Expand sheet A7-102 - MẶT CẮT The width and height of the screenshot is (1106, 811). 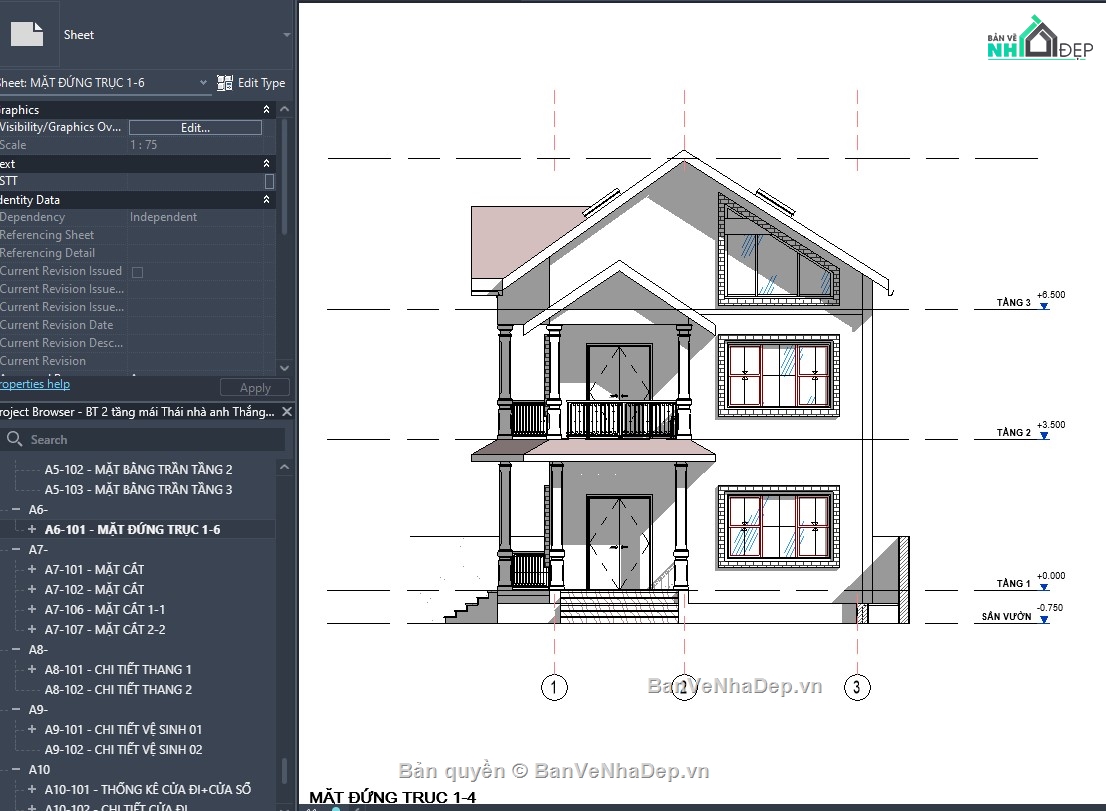[32, 589]
